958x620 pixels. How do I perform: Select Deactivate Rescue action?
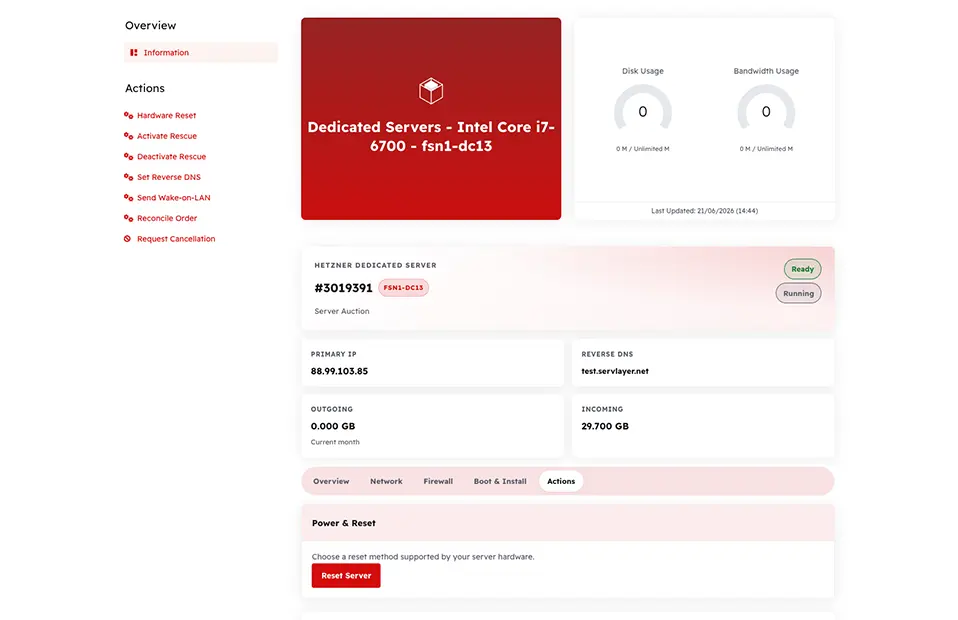click(171, 156)
